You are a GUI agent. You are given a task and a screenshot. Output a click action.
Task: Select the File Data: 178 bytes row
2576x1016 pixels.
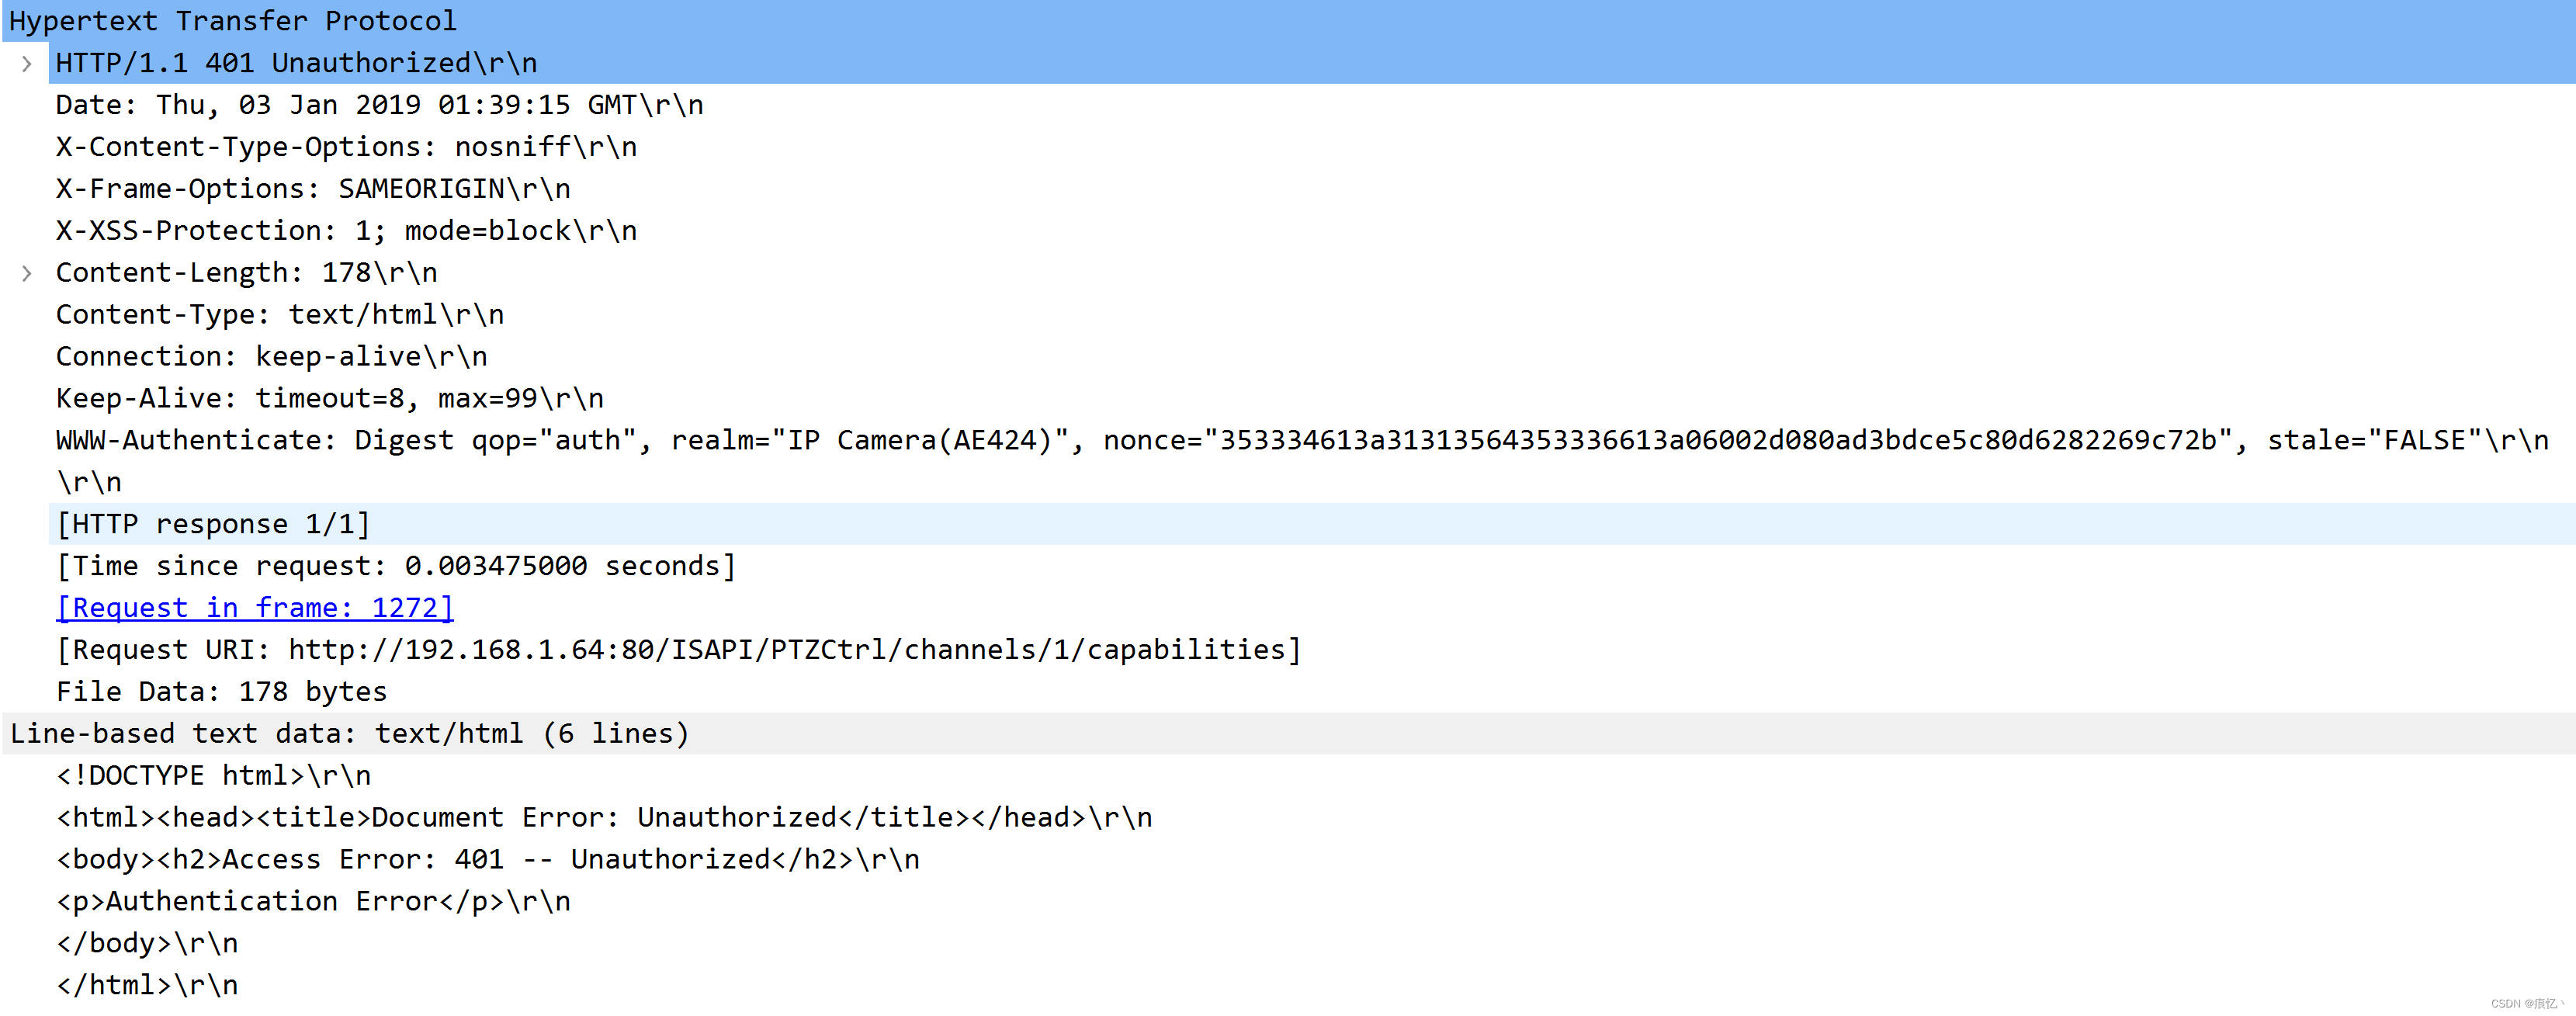click(x=221, y=690)
